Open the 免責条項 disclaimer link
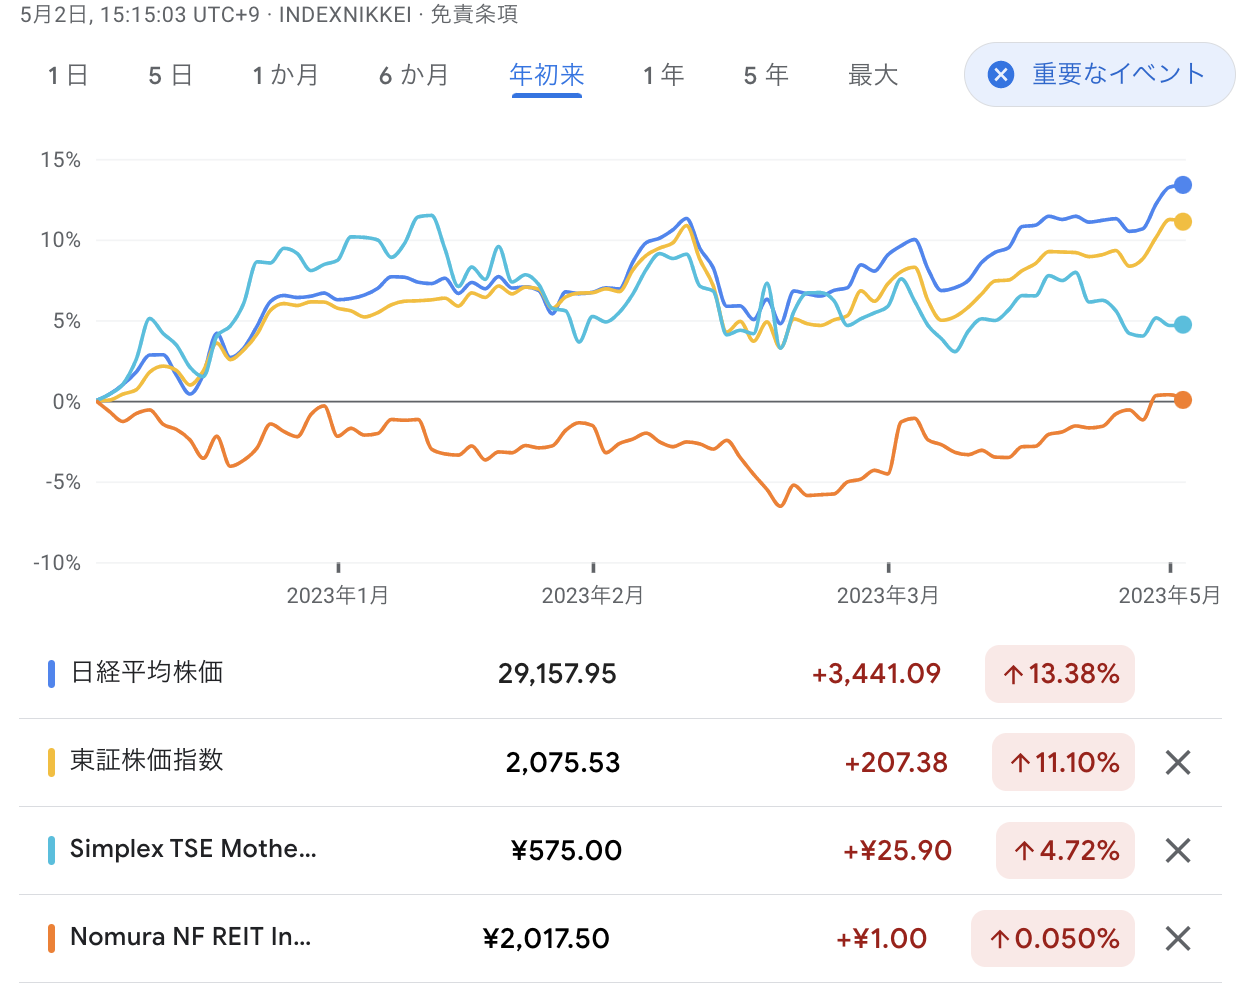This screenshot has height=988, width=1252. coord(474,15)
